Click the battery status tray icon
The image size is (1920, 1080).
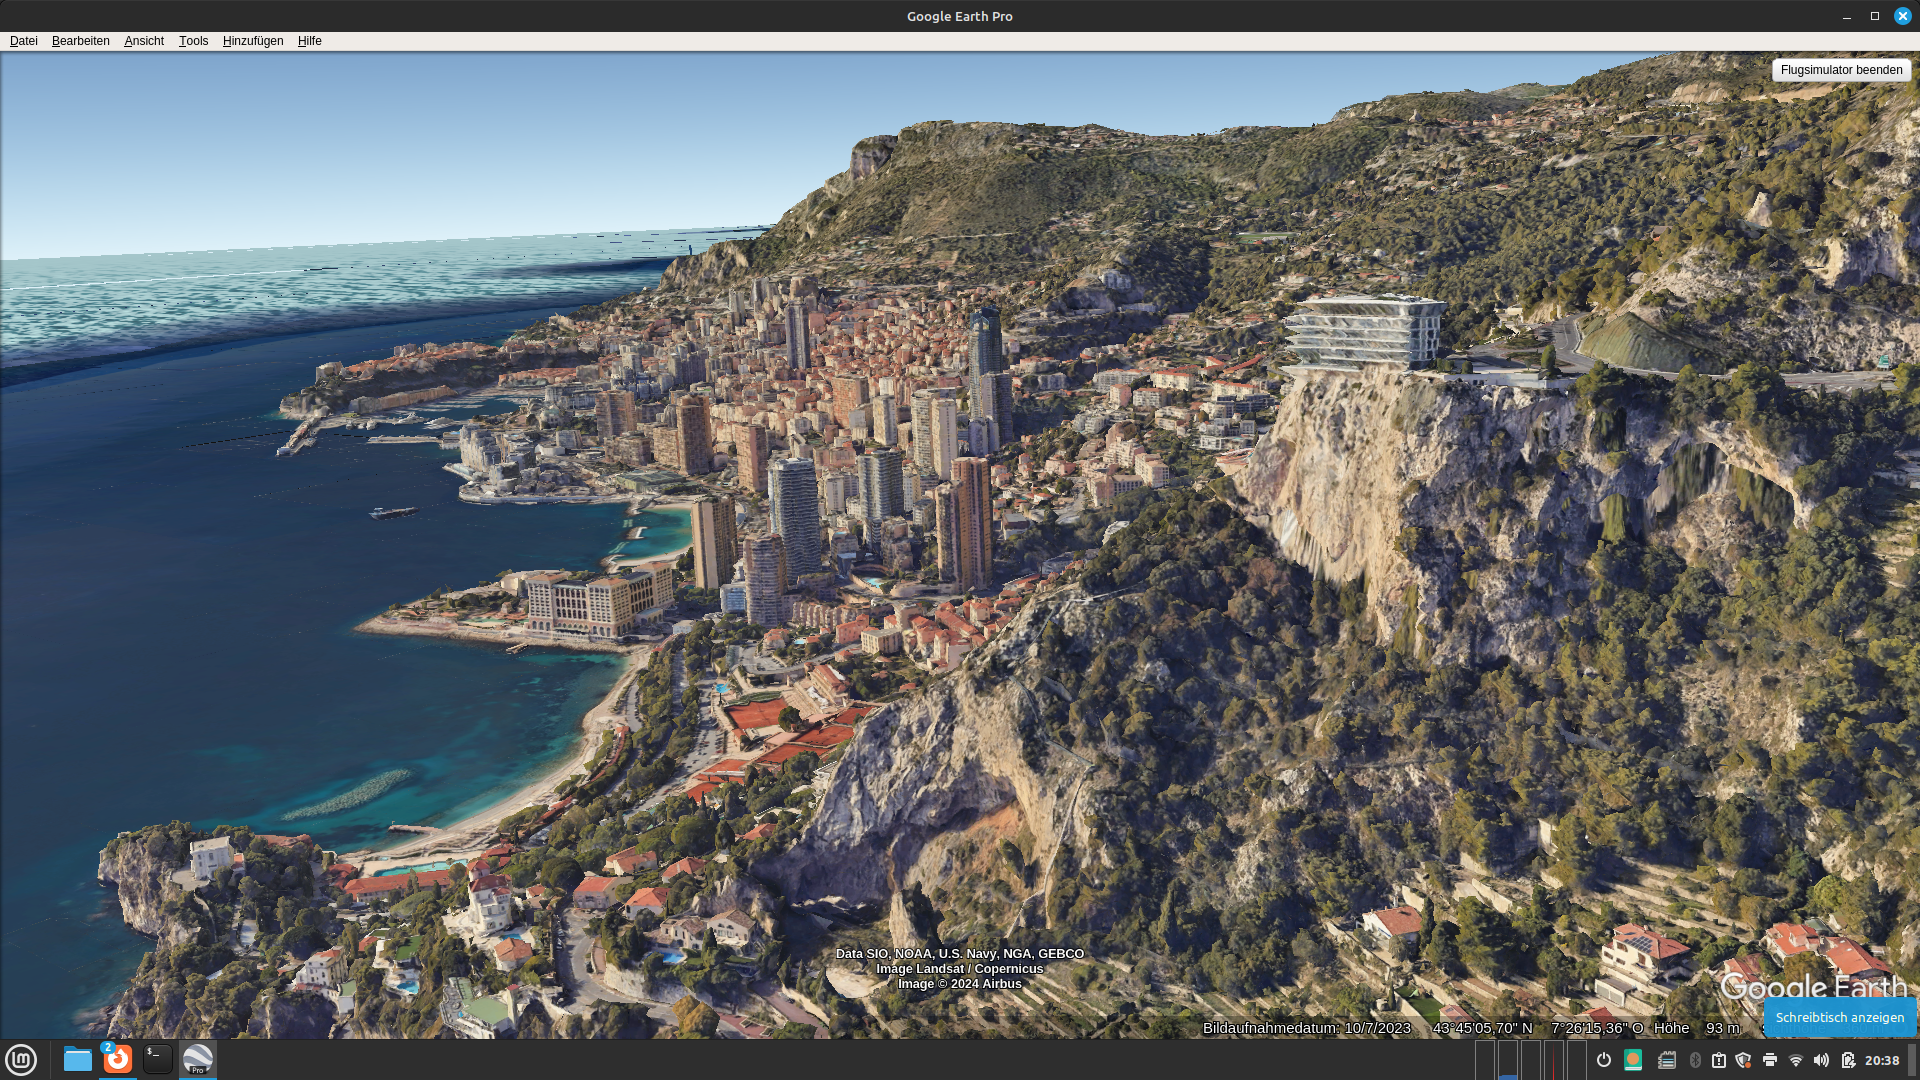tap(1848, 1060)
